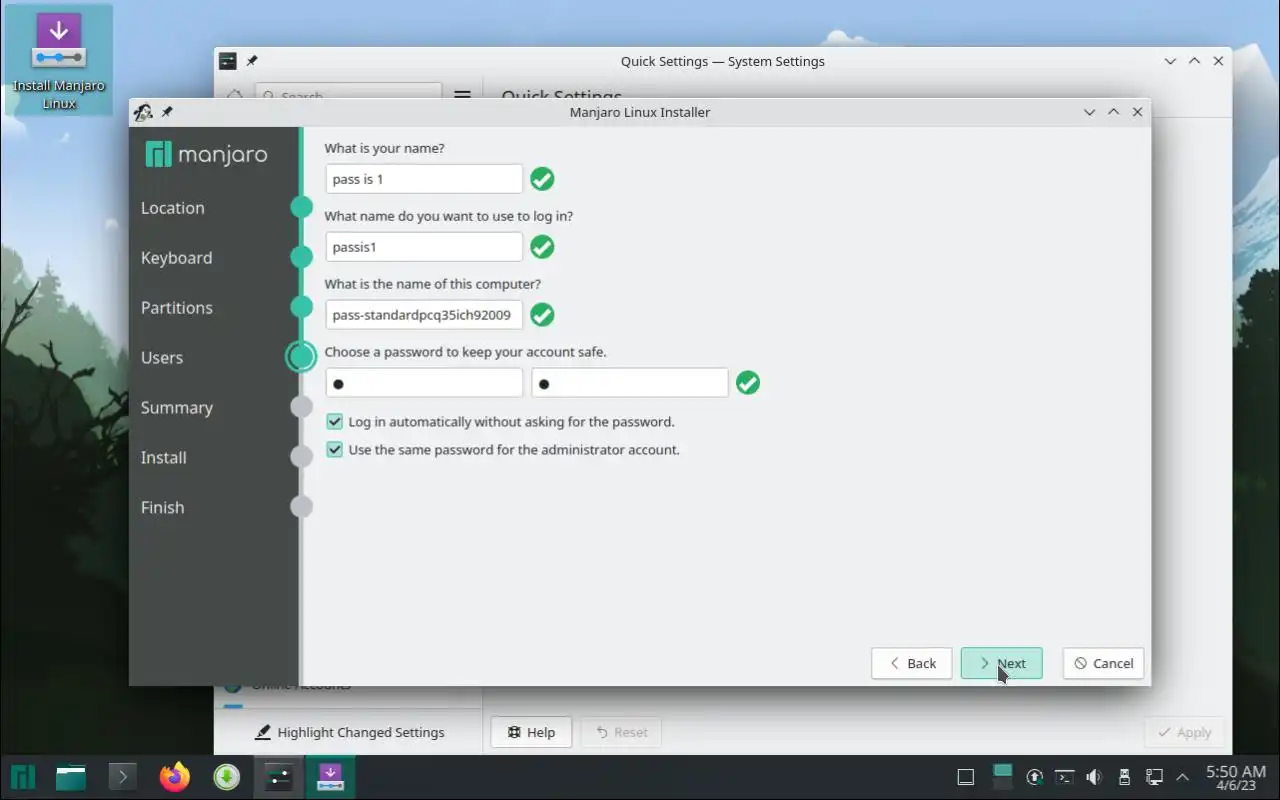
Task: Focus the 'What is your name?' field
Action: pyautogui.click(x=424, y=179)
